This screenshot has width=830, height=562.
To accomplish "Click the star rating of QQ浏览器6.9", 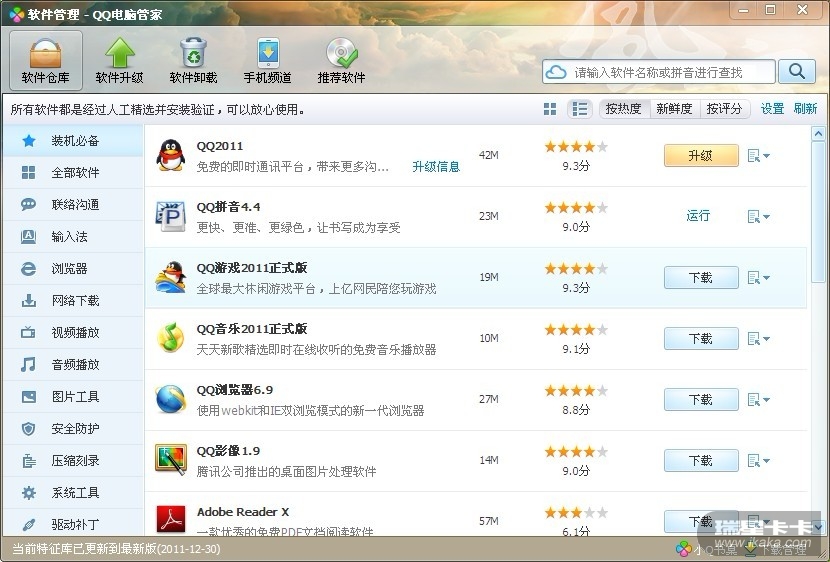I will click(x=576, y=391).
